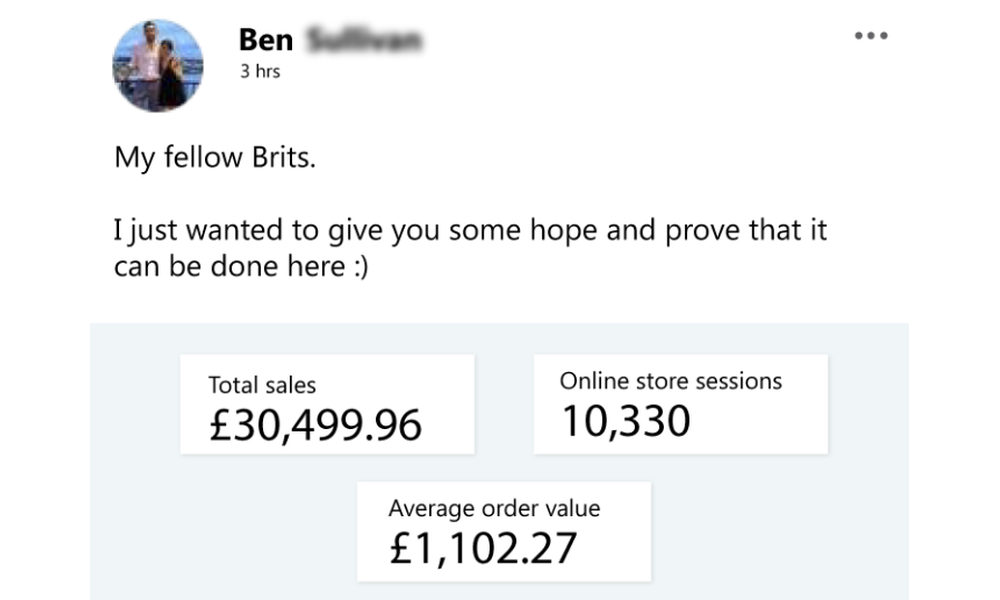The height and width of the screenshot is (600, 1000).
Task: Select the Online store sessions stat card
Action: (x=681, y=403)
